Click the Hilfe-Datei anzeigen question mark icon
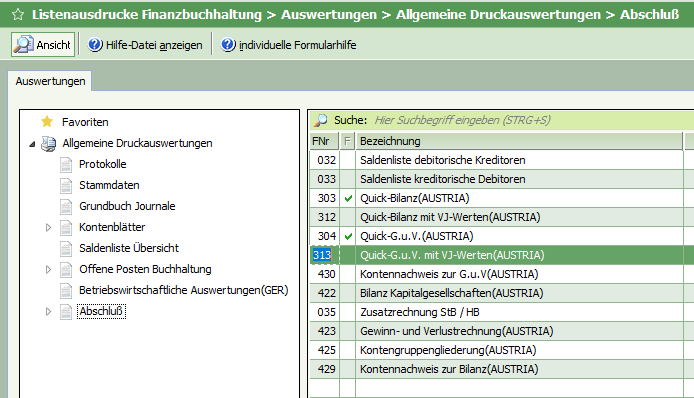This screenshot has height=398, width=694. (x=95, y=45)
